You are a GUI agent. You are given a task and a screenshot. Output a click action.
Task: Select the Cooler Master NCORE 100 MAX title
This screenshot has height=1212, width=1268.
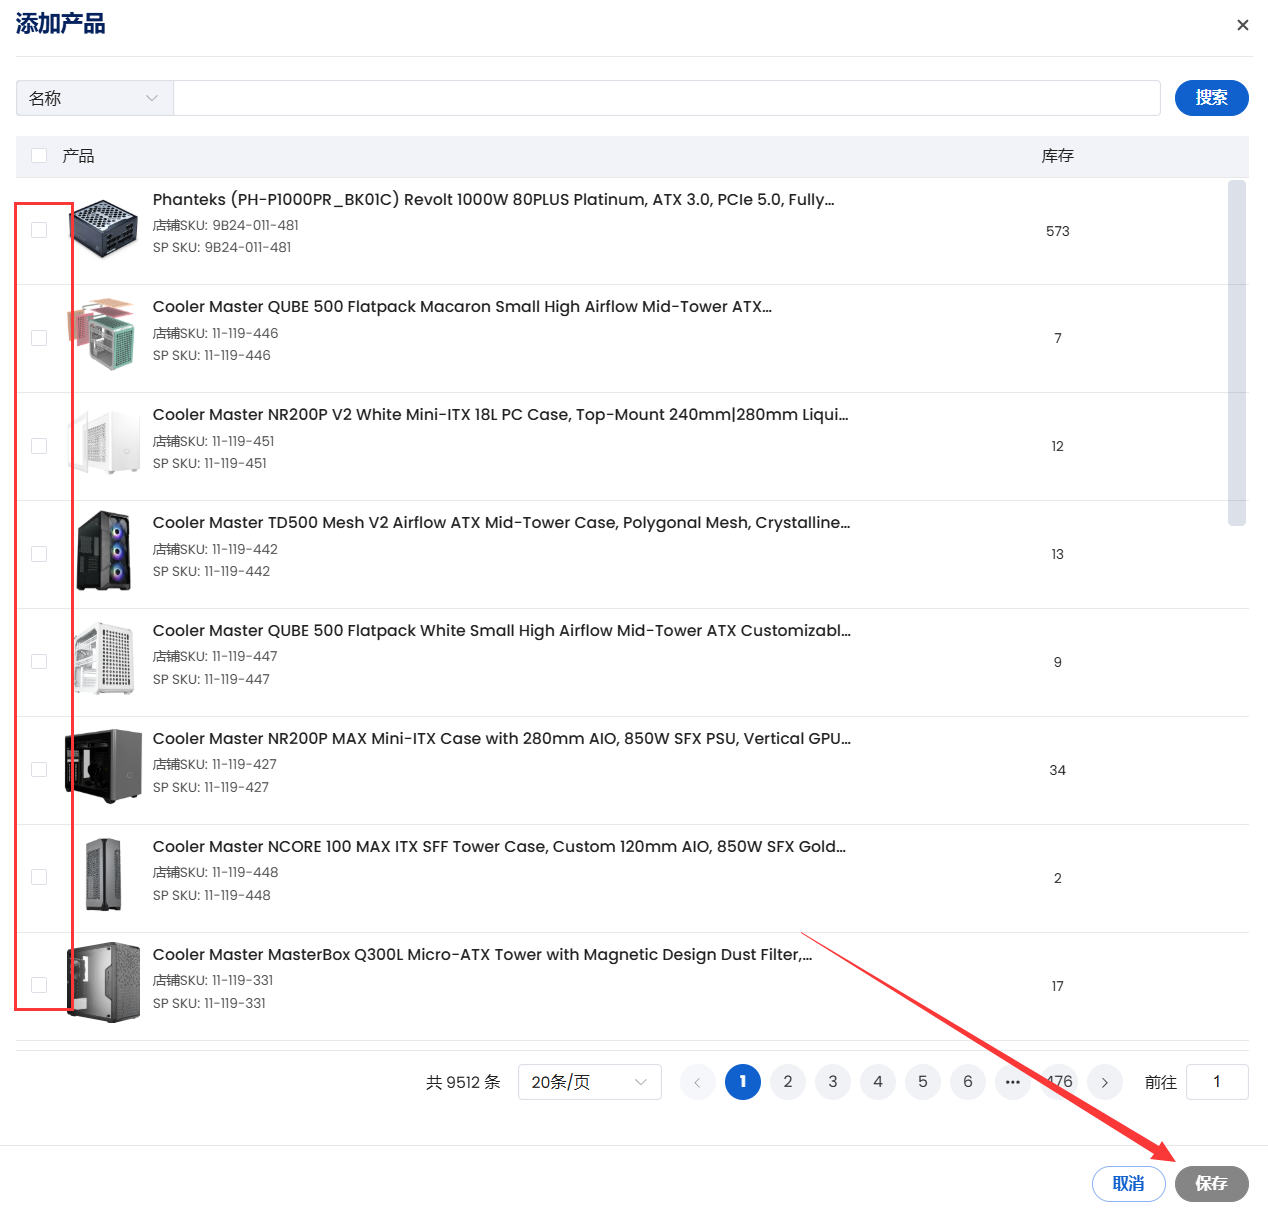(x=499, y=846)
